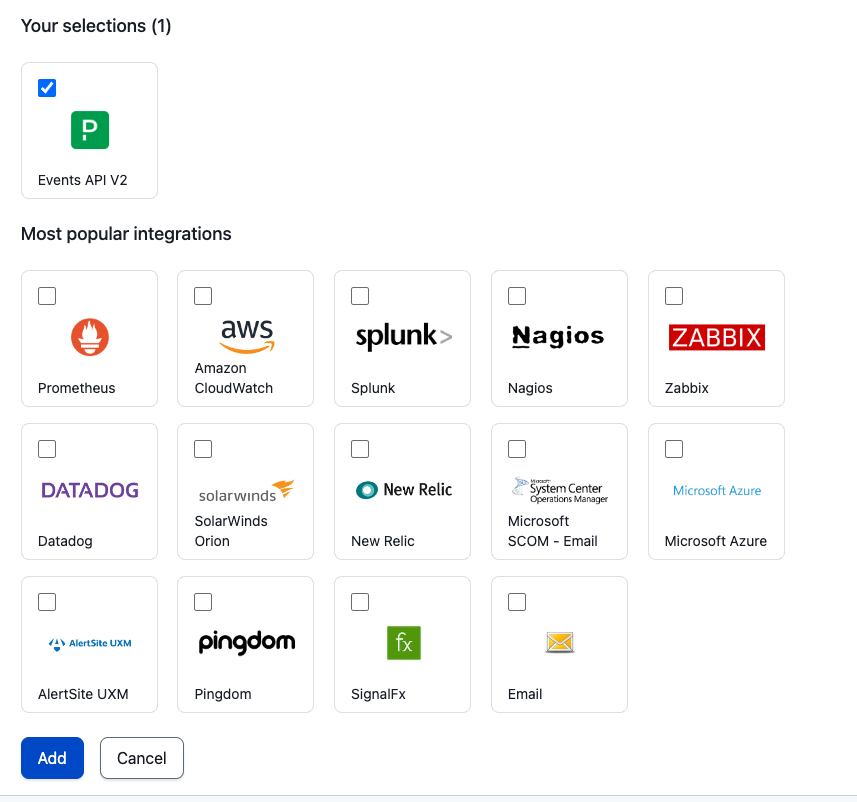Select the Microsoft SCOM - Email checkbox

(x=517, y=449)
